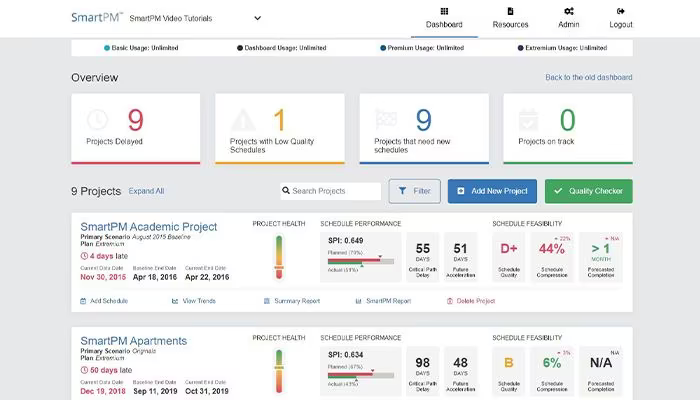Click the SPI 0.649 progress bar
This screenshot has height=400, width=700.
tap(361, 261)
